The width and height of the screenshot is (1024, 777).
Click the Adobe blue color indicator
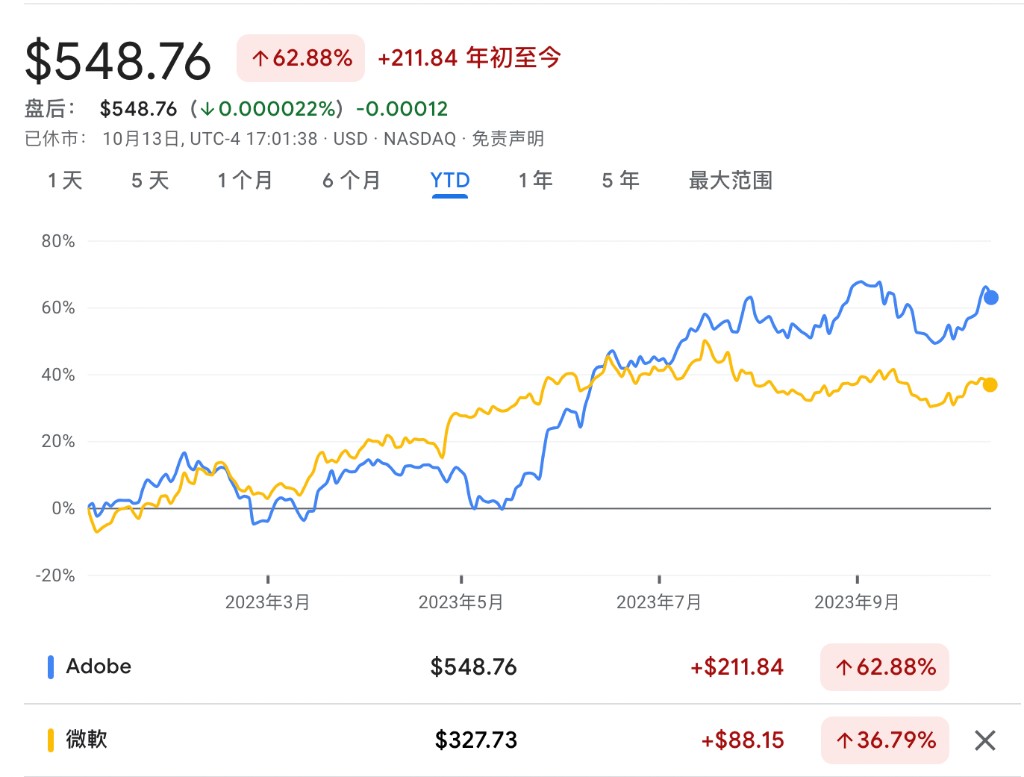click(x=51, y=666)
